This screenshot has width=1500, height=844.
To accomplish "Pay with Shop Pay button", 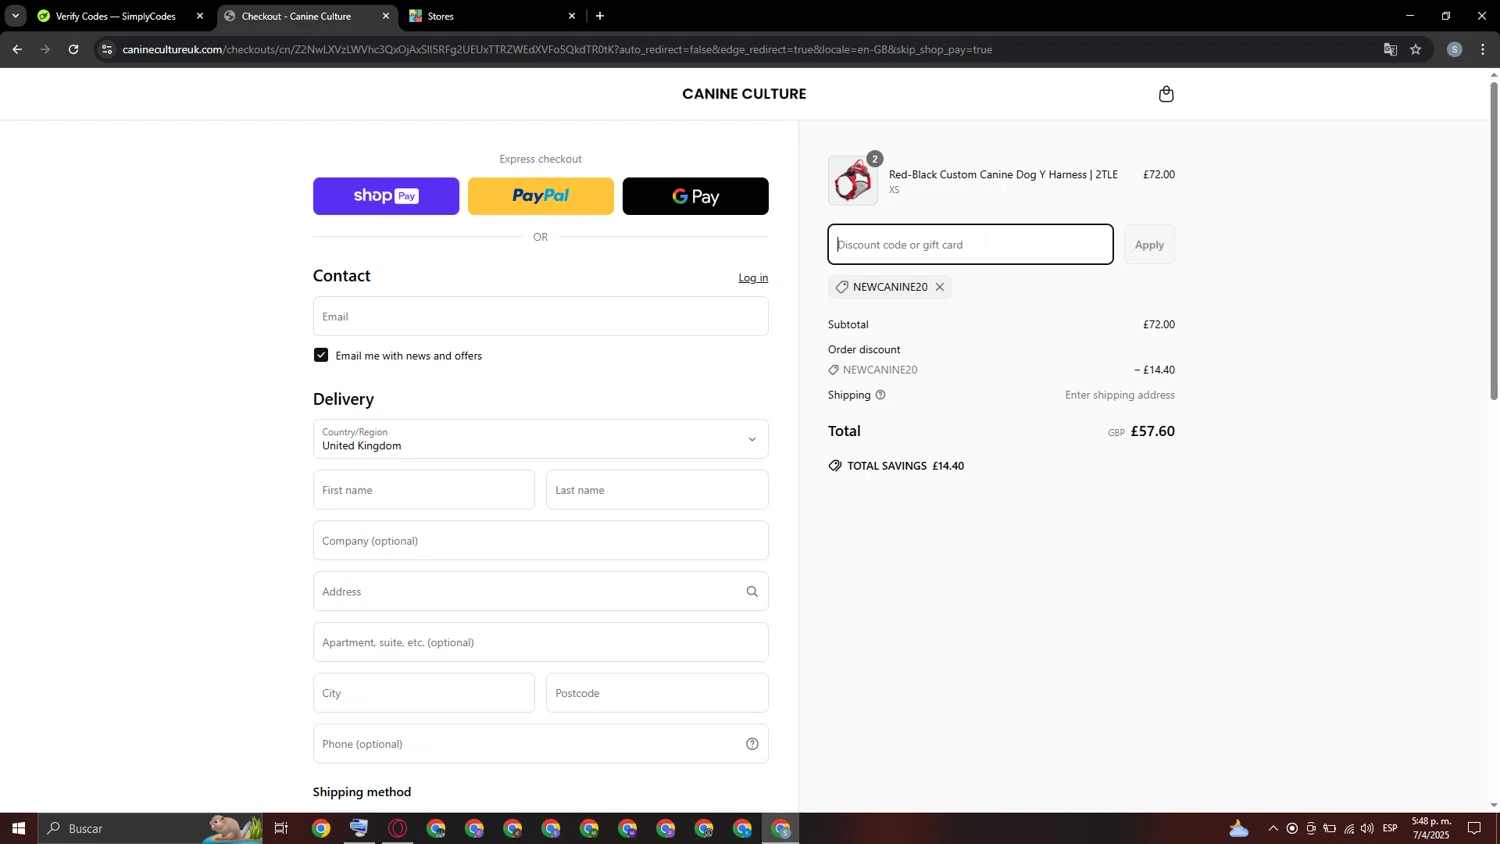I will pyautogui.click(x=386, y=196).
